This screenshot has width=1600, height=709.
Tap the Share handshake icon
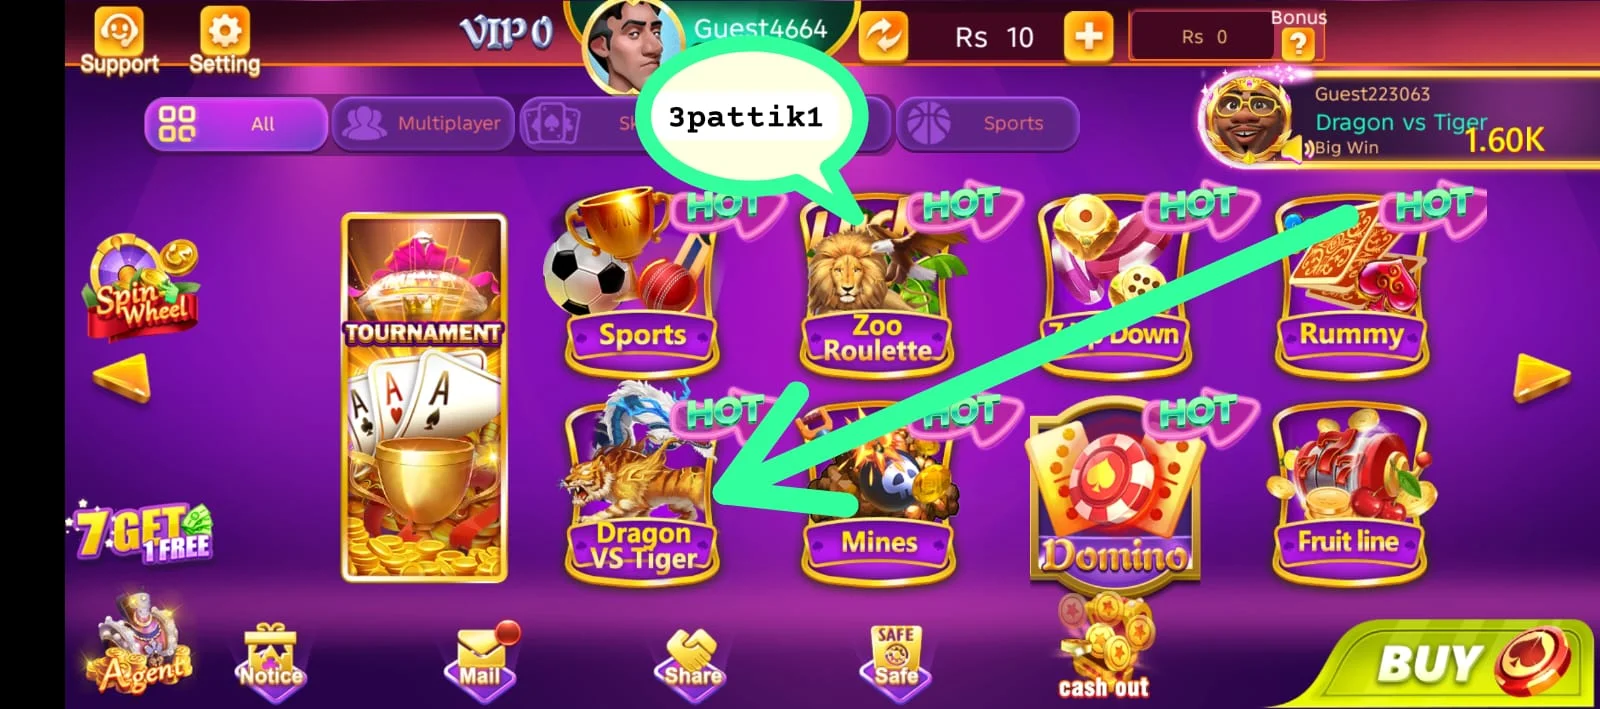click(x=693, y=660)
